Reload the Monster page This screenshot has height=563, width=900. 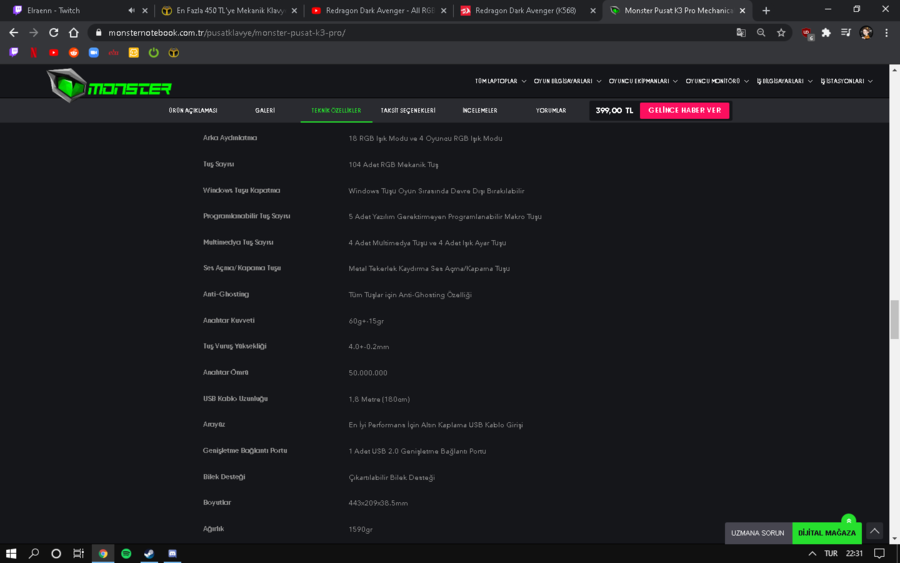[53, 33]
